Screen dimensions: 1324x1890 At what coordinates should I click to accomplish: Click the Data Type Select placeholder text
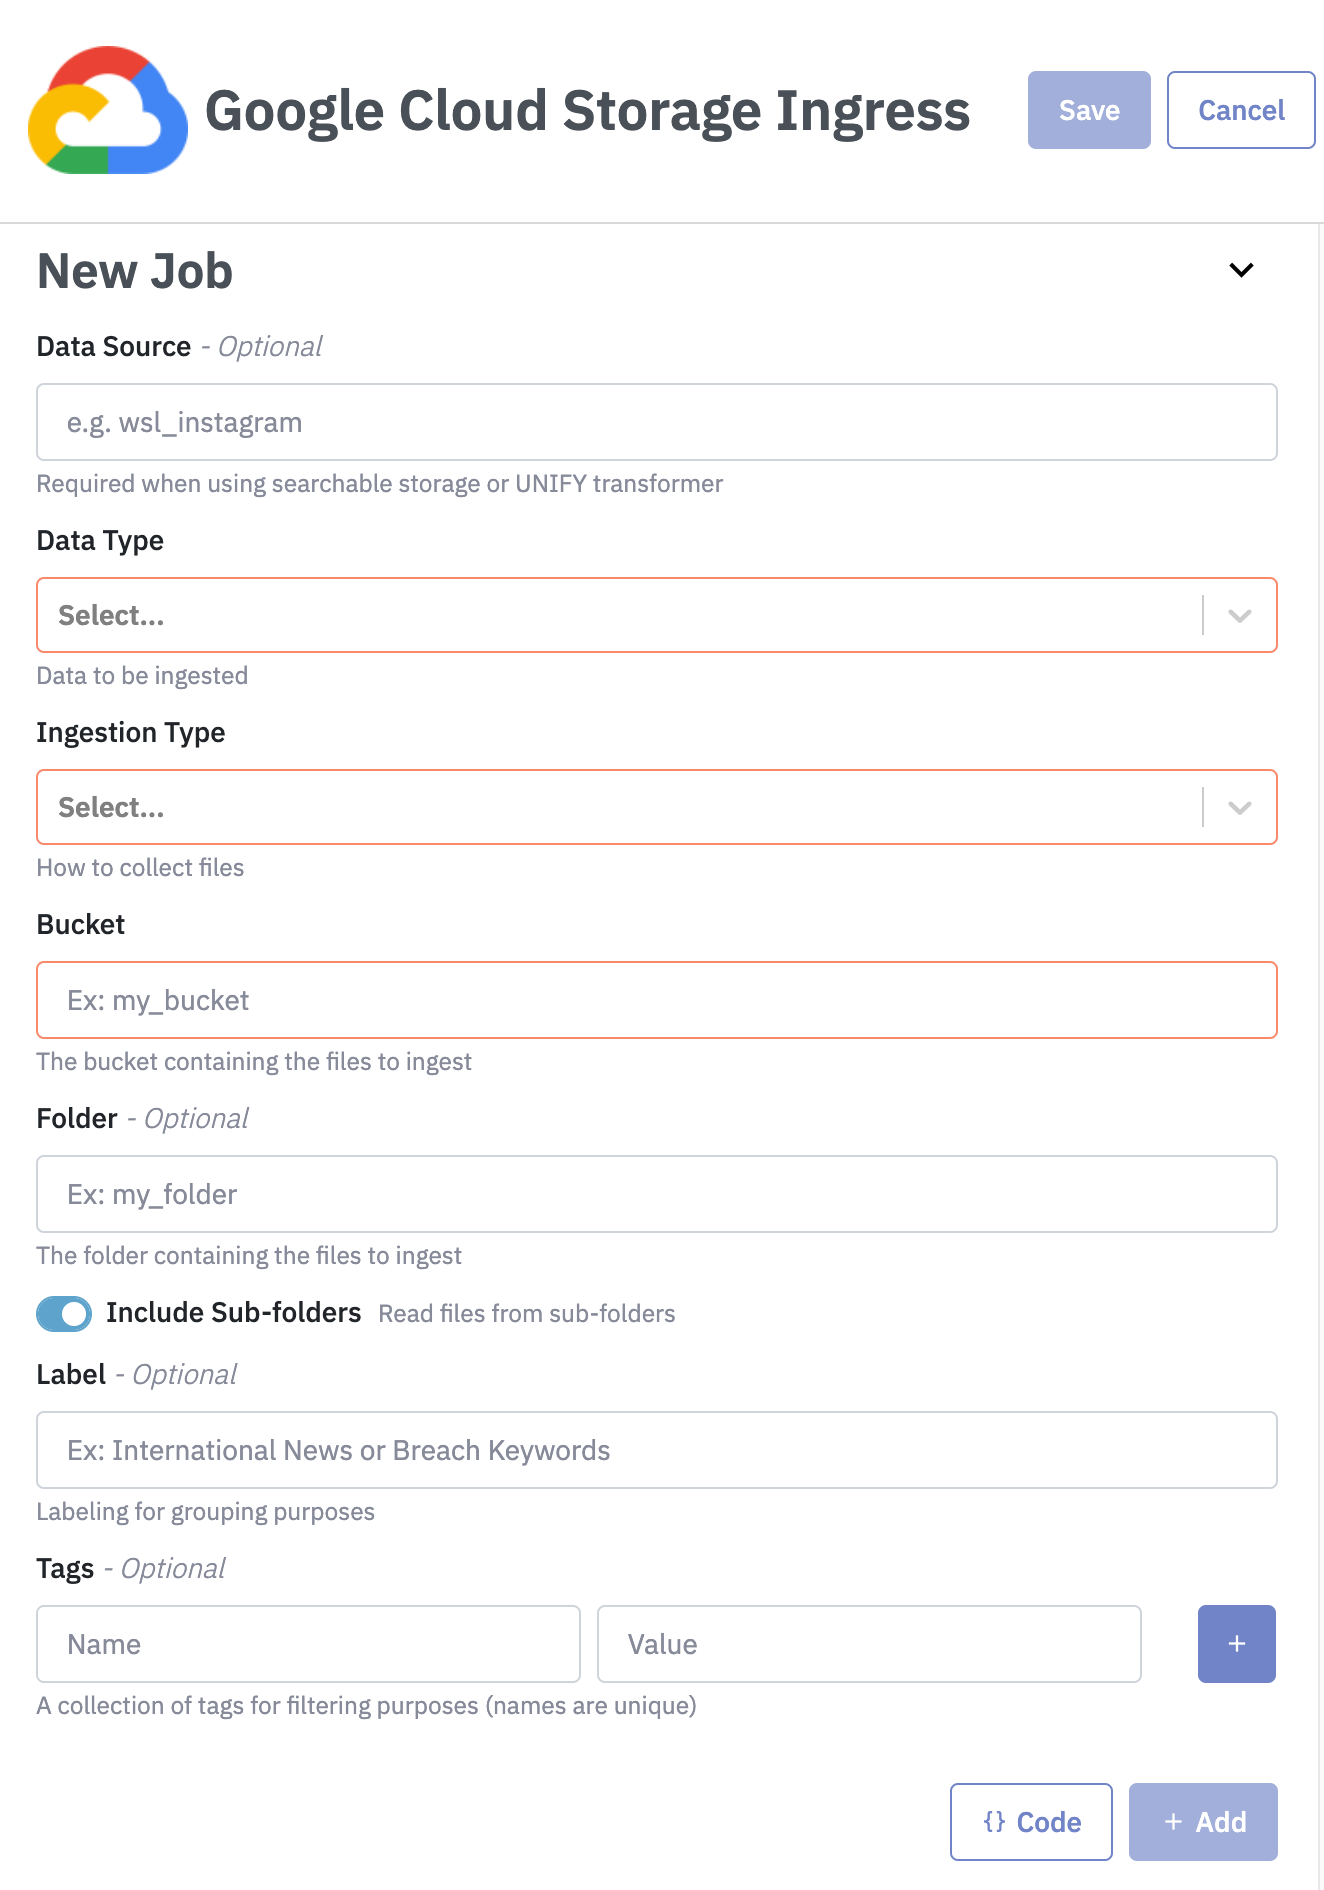click(111, 615)
